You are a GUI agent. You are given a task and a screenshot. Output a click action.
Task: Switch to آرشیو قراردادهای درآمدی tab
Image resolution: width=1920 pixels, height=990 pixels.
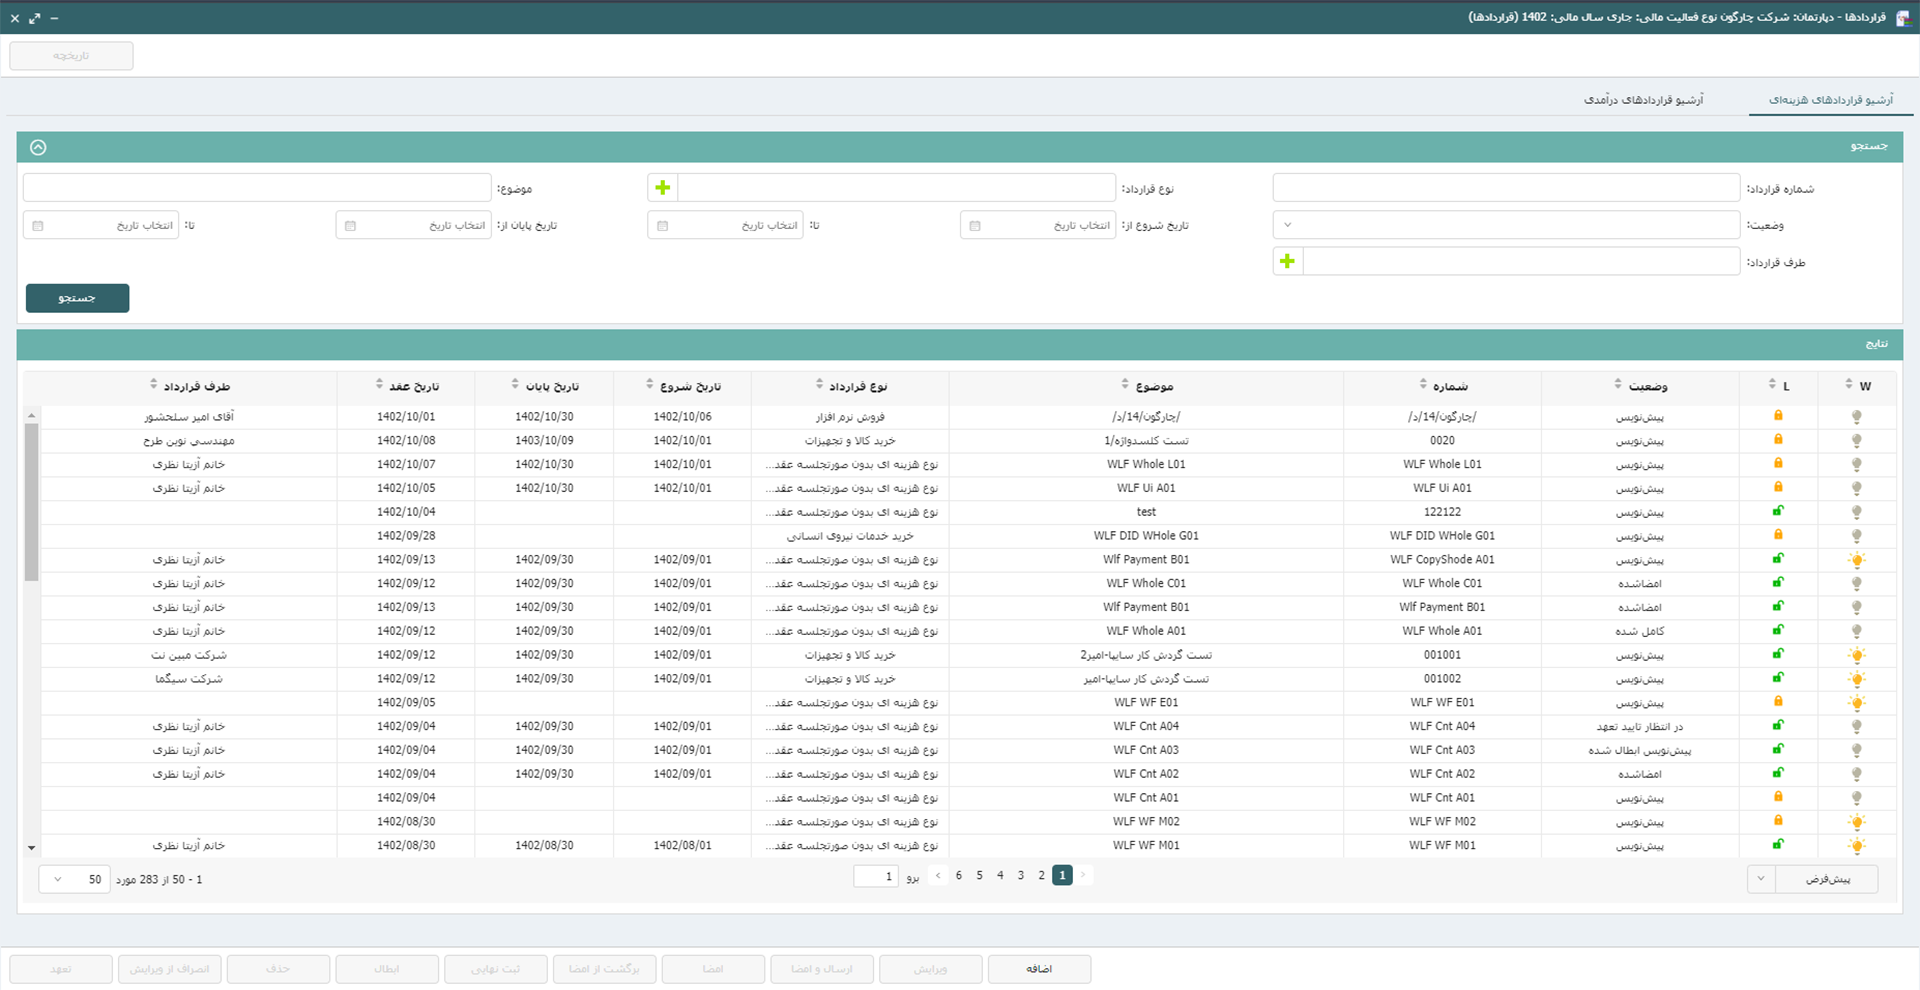coord(1643,100)
